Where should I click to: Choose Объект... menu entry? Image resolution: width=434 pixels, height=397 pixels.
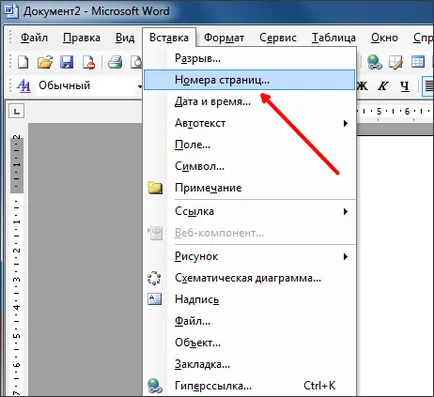click(249, 342)
